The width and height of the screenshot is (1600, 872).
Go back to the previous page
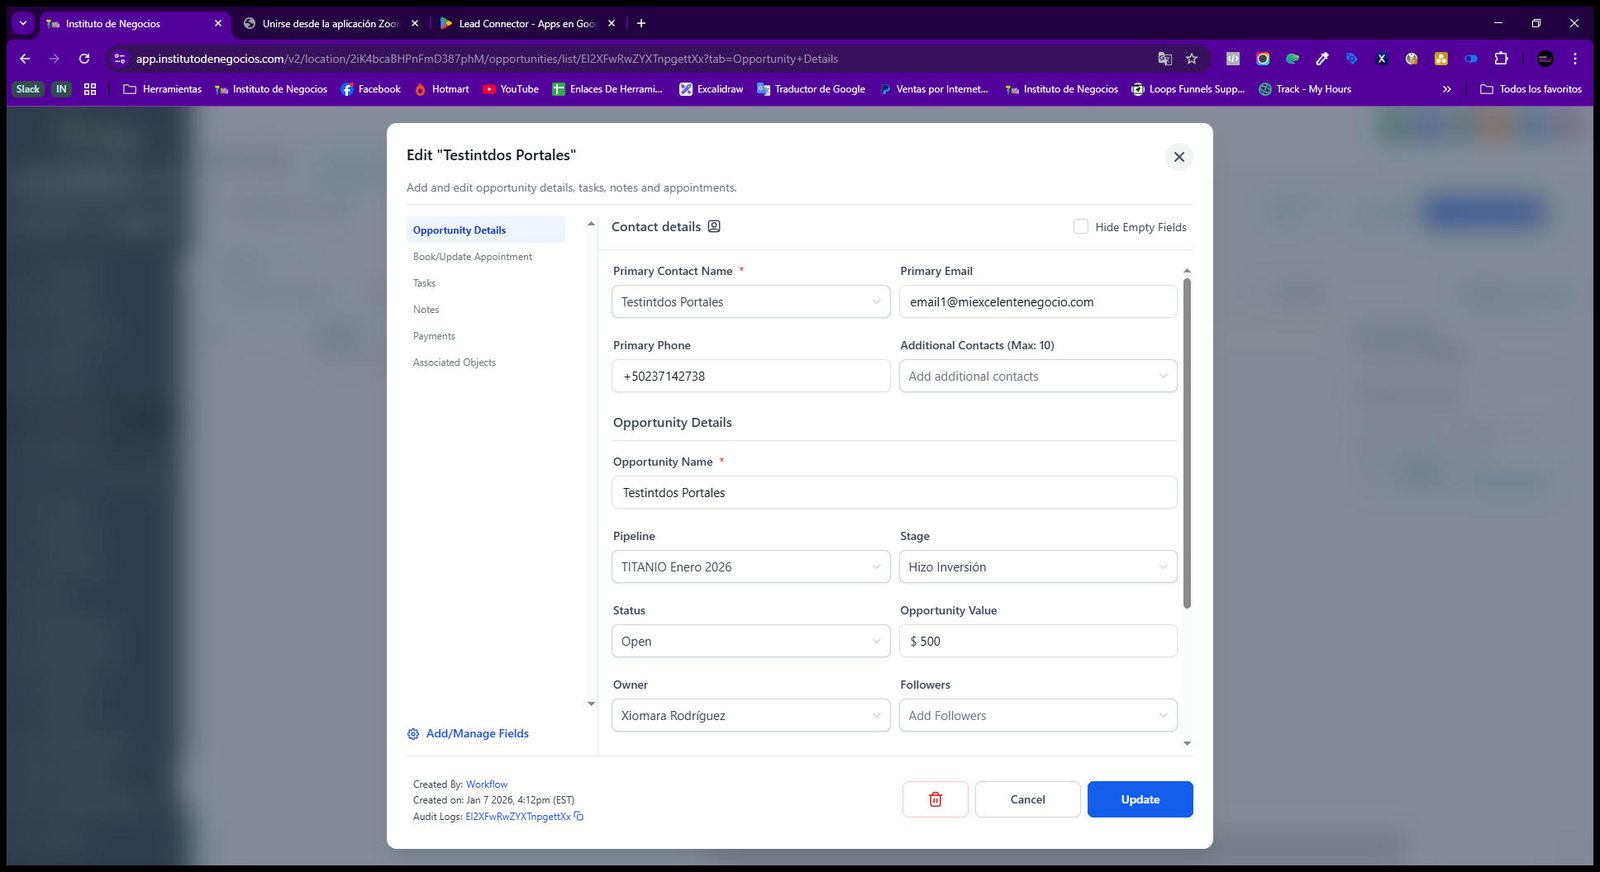25,59
